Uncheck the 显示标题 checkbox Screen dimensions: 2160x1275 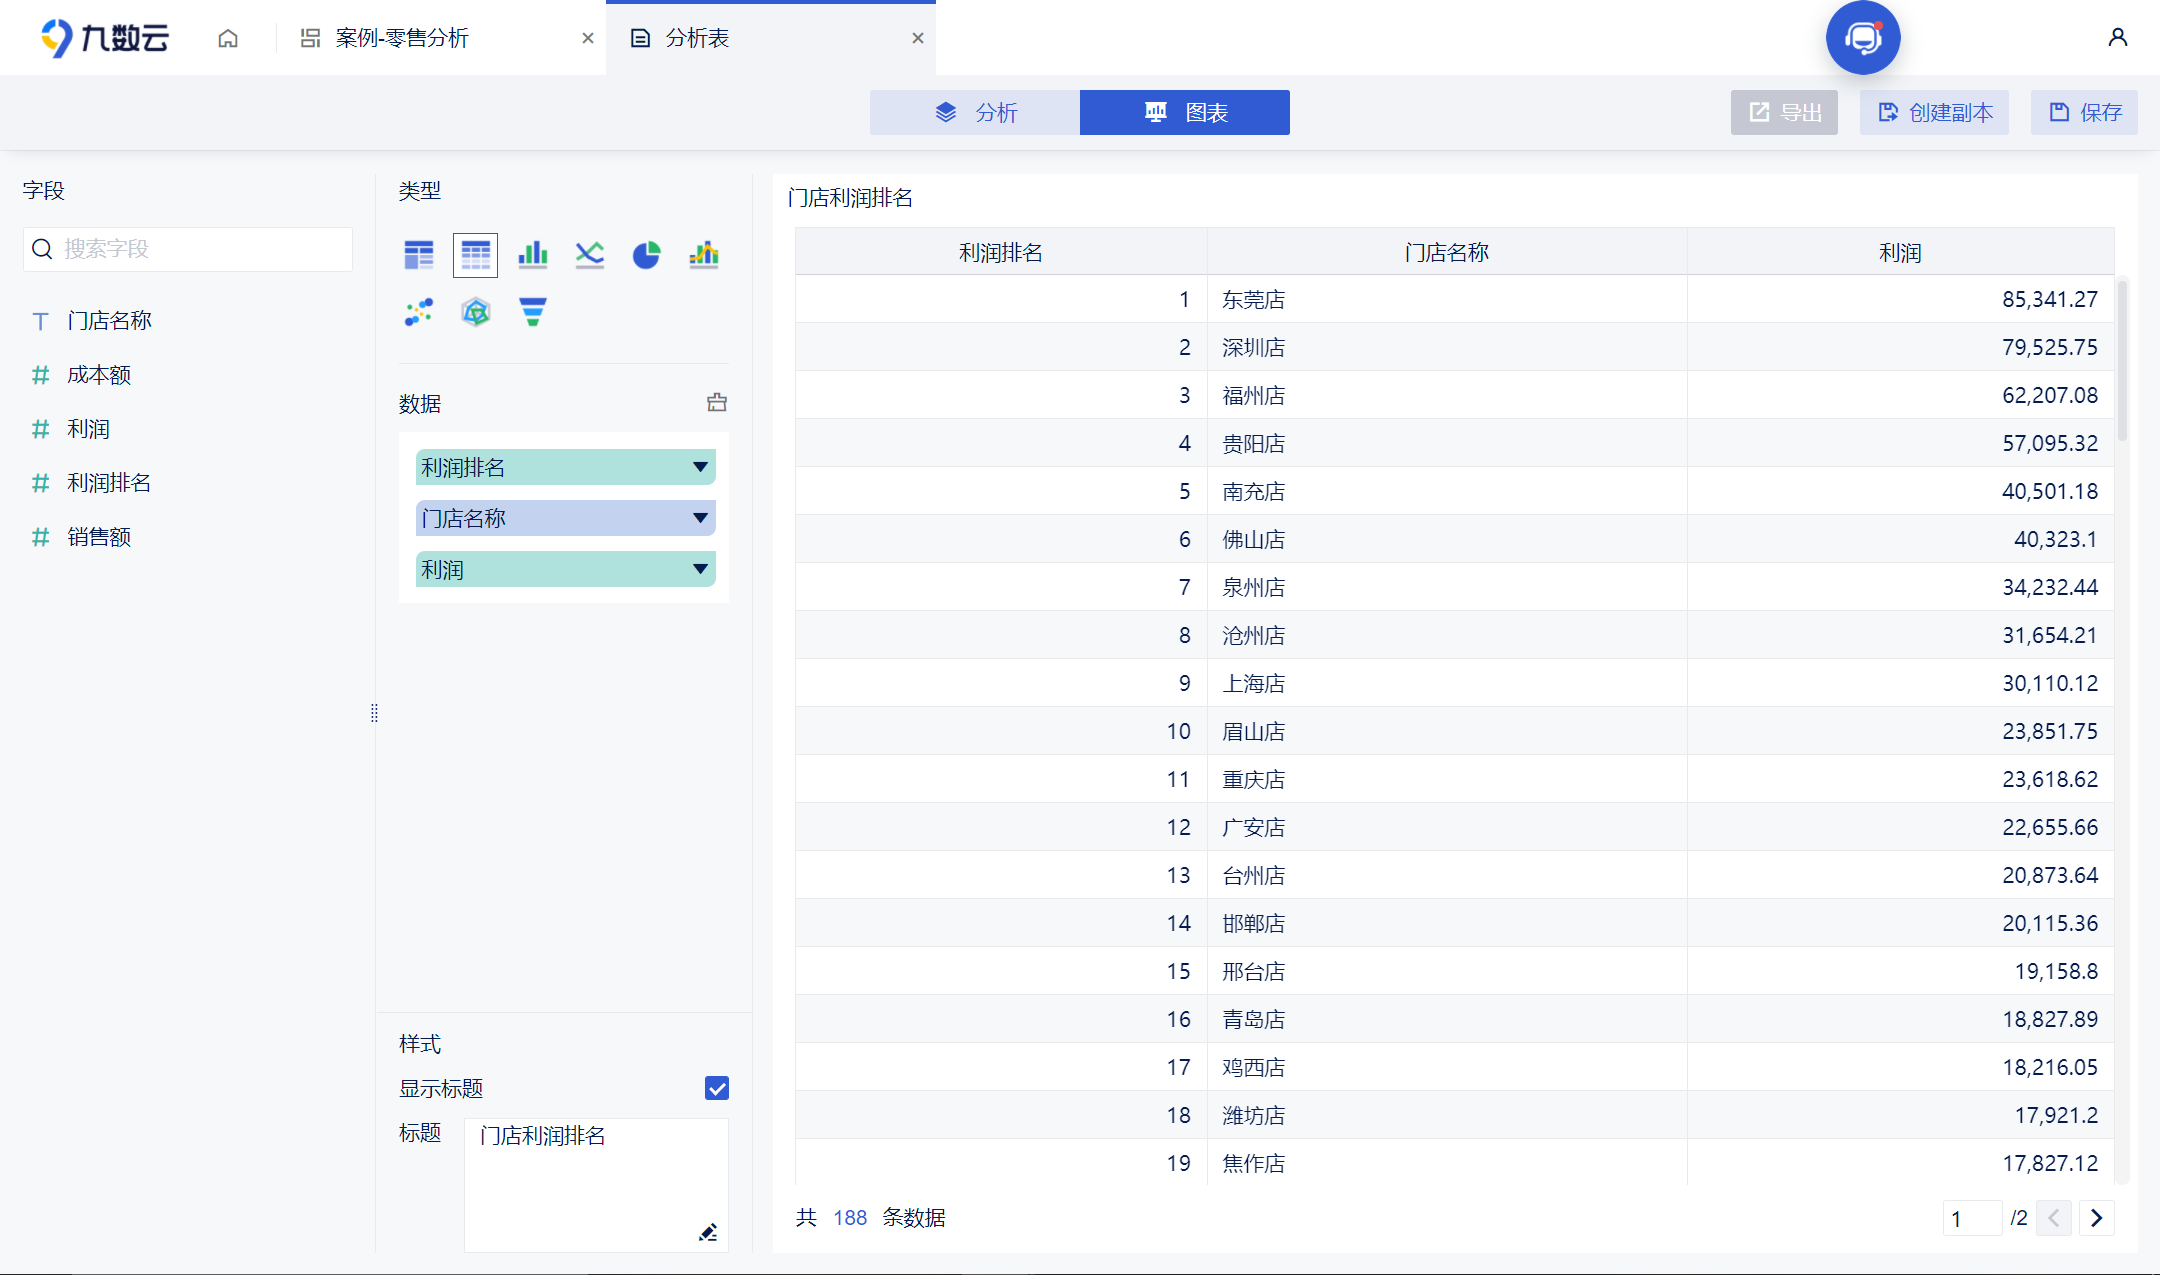717,1088
